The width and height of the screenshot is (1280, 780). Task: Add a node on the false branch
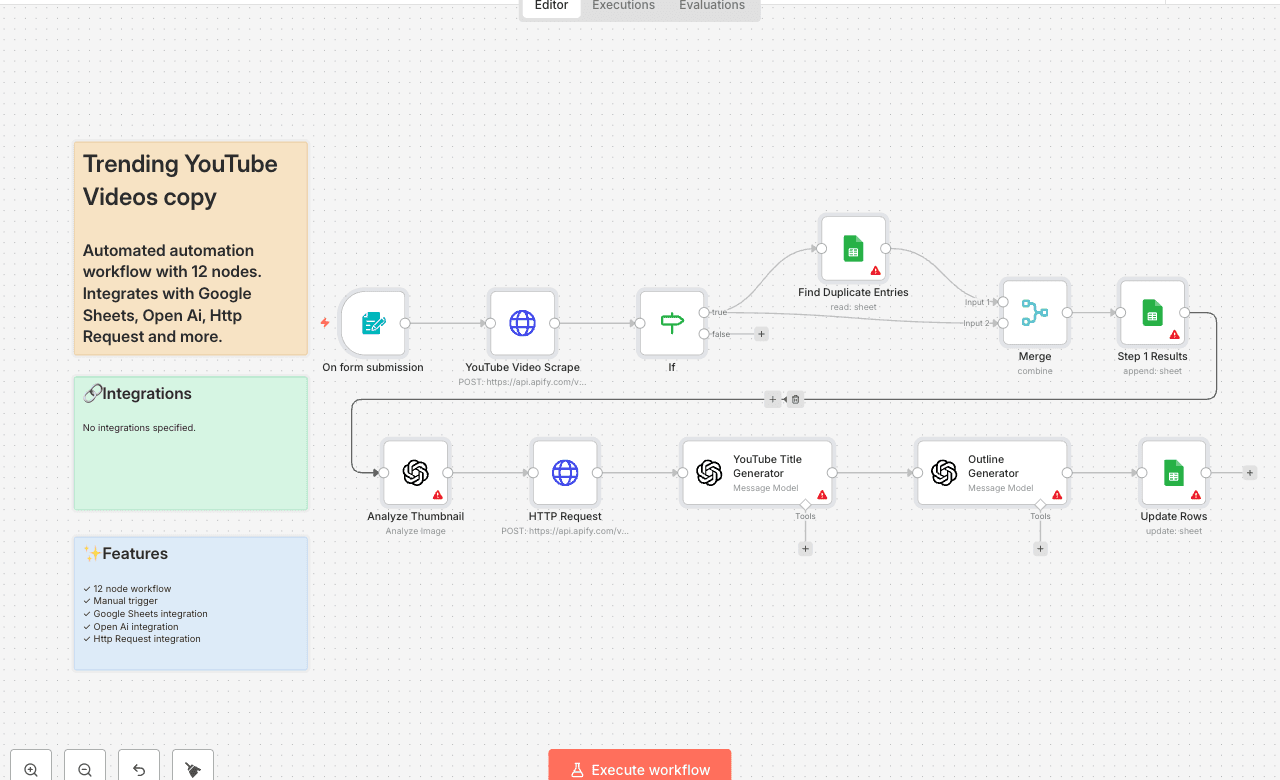tap(761, 333)
